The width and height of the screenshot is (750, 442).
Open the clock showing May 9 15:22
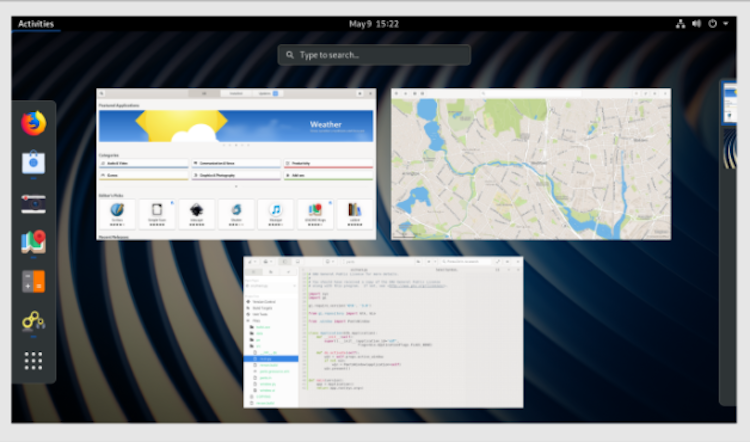click(374, 23)
